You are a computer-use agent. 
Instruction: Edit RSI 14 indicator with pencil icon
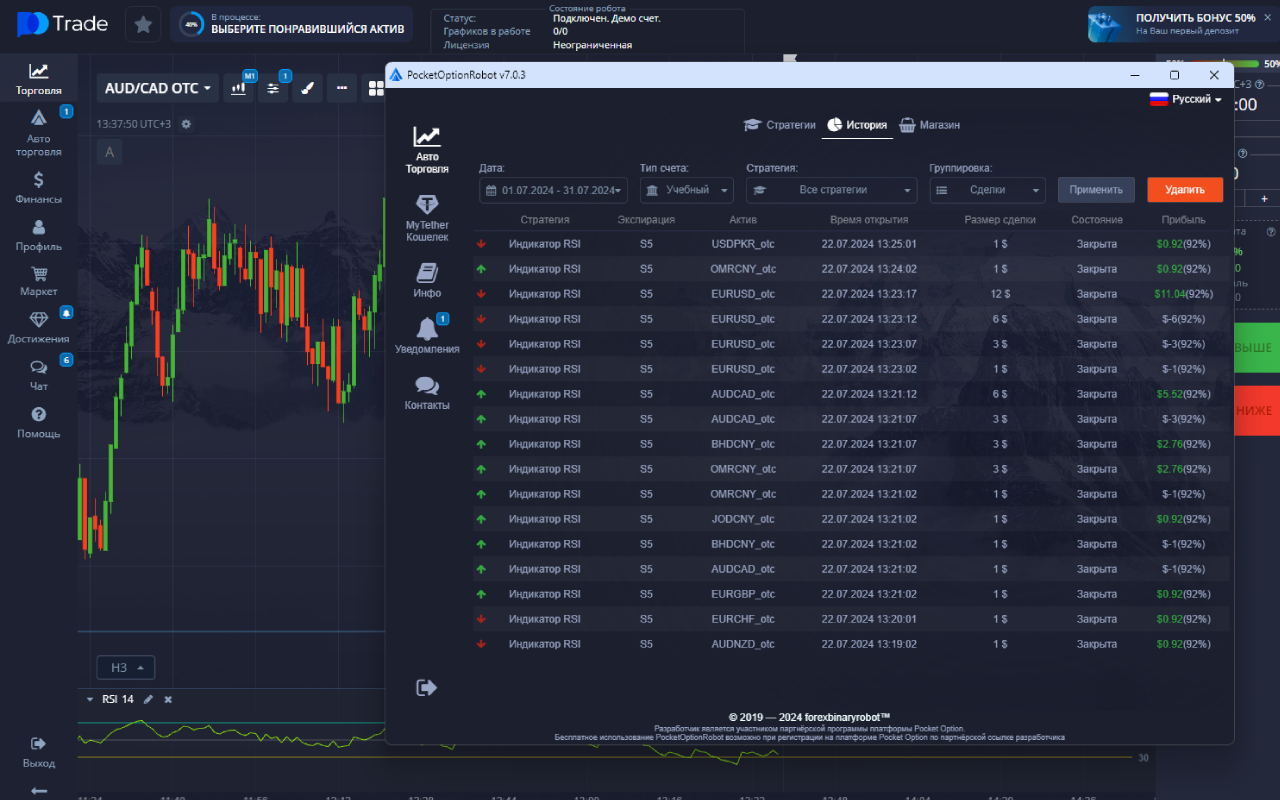tap(149, 699)
